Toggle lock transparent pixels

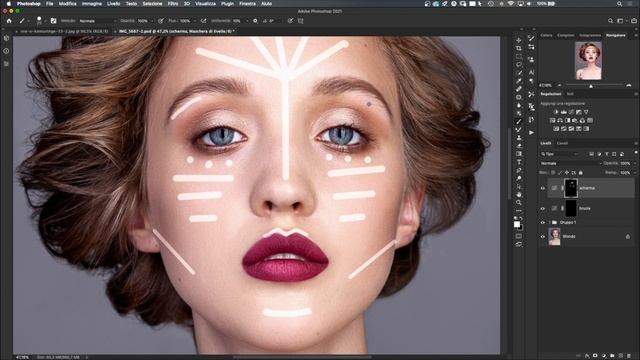click(x=553, y=173)
